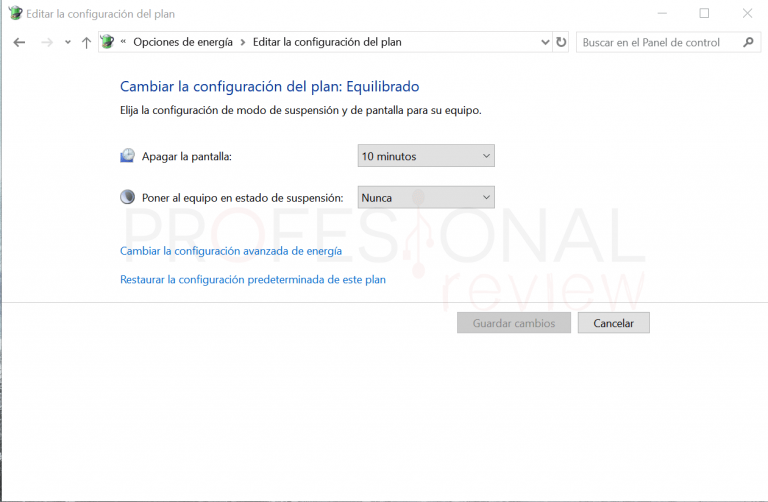Open Apagar la pantalla dropdown
The image size is (768, 502).
426,156
